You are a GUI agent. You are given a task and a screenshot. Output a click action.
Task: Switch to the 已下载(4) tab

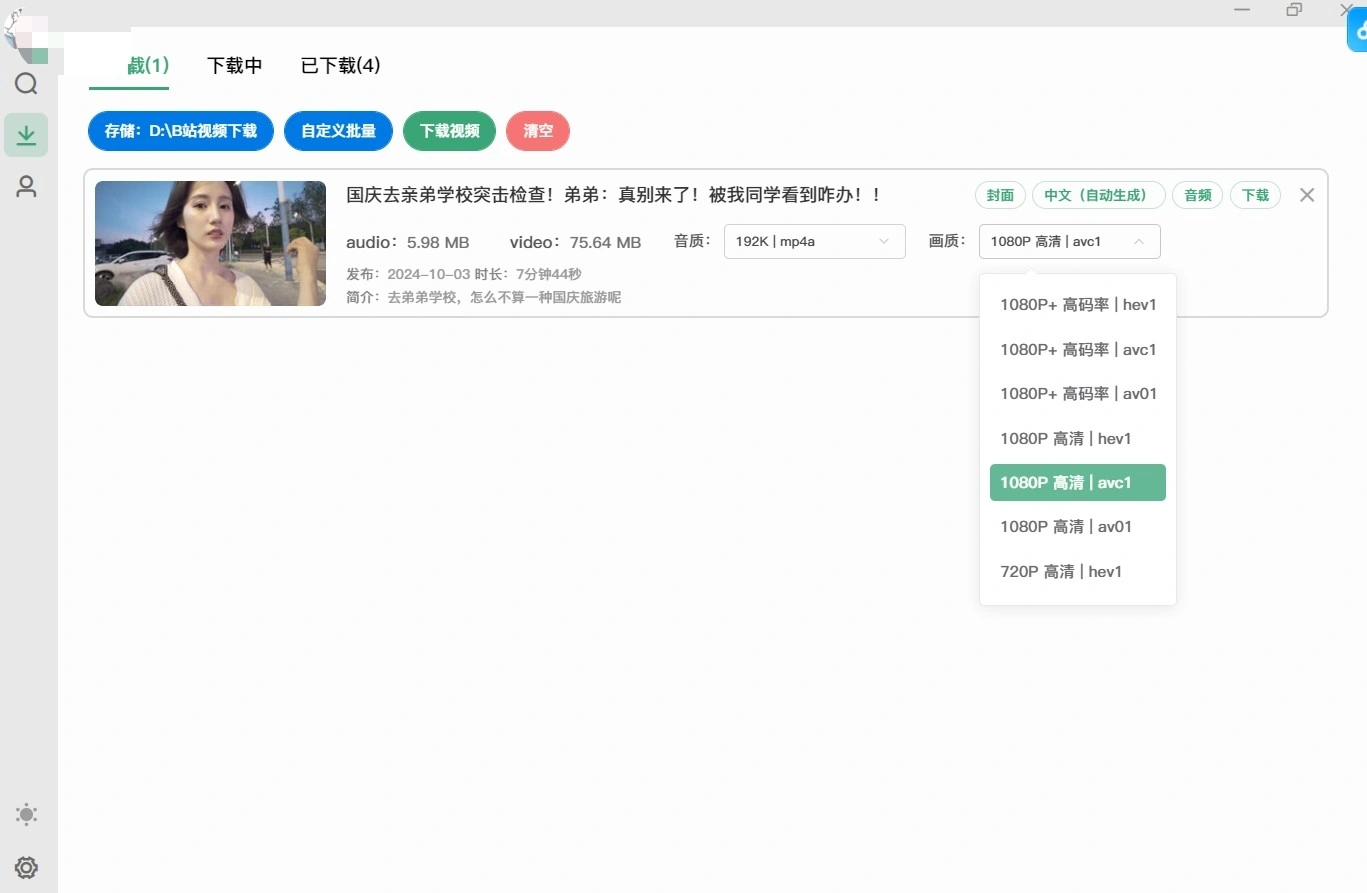pyautogui.click(x=340, y=66)
